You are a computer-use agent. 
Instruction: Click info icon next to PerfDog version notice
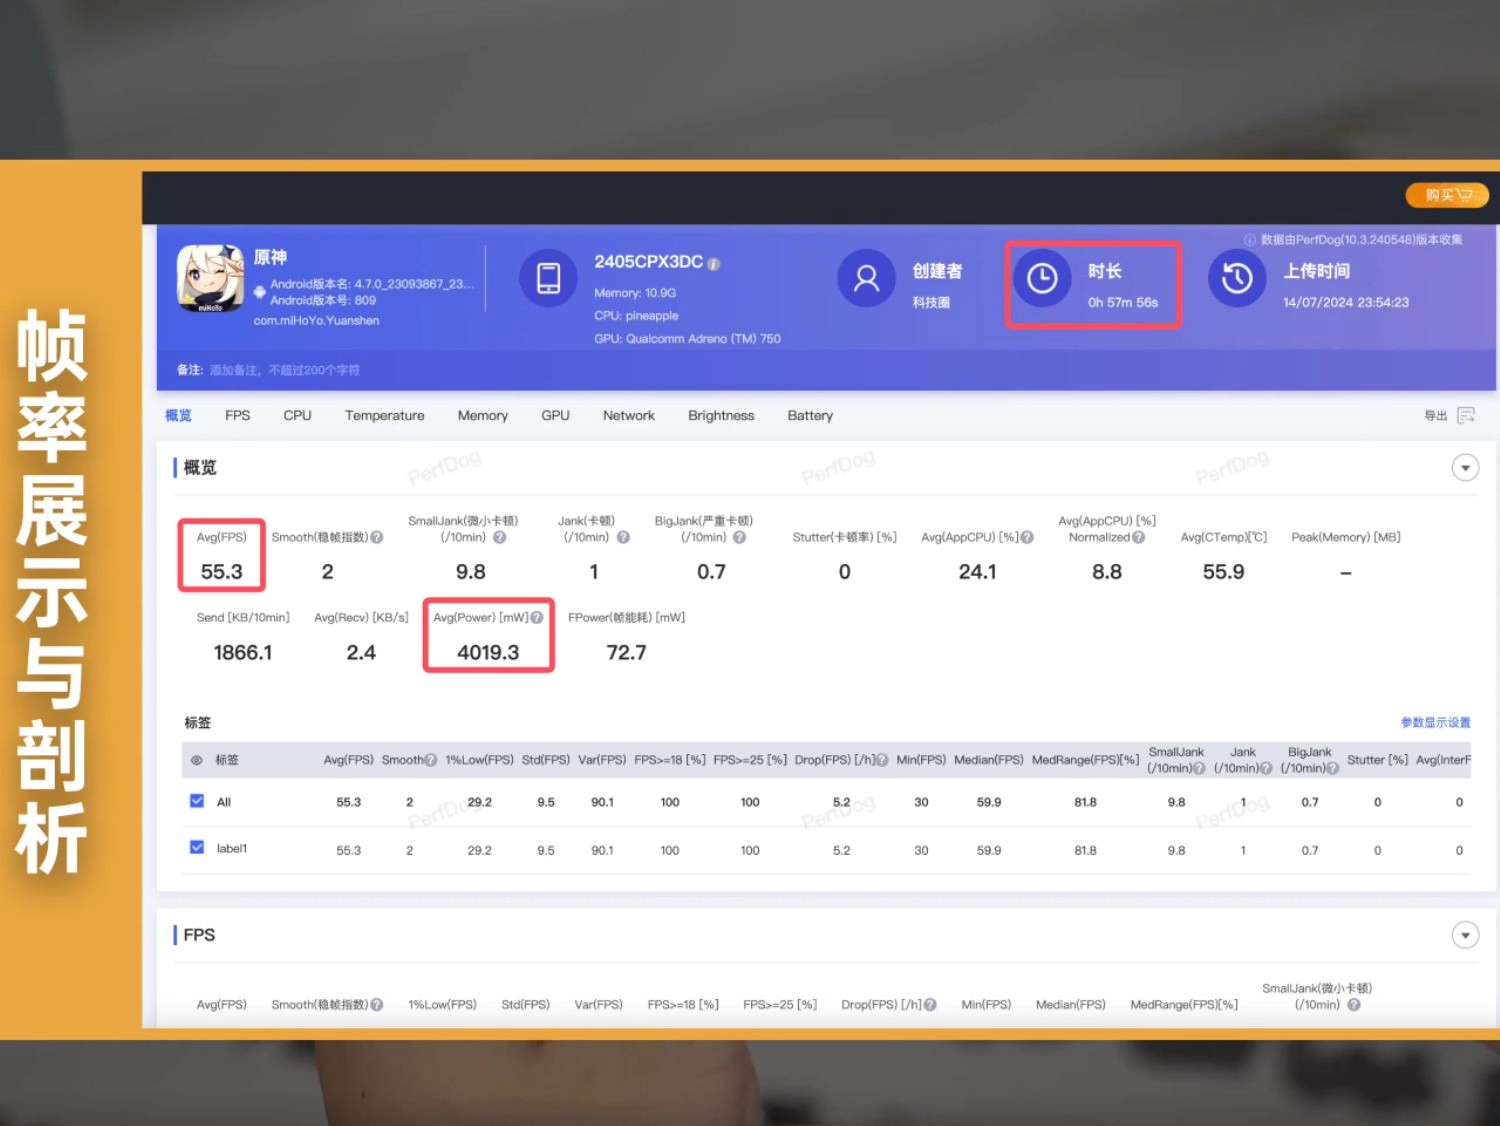(x=1250, y=240)
